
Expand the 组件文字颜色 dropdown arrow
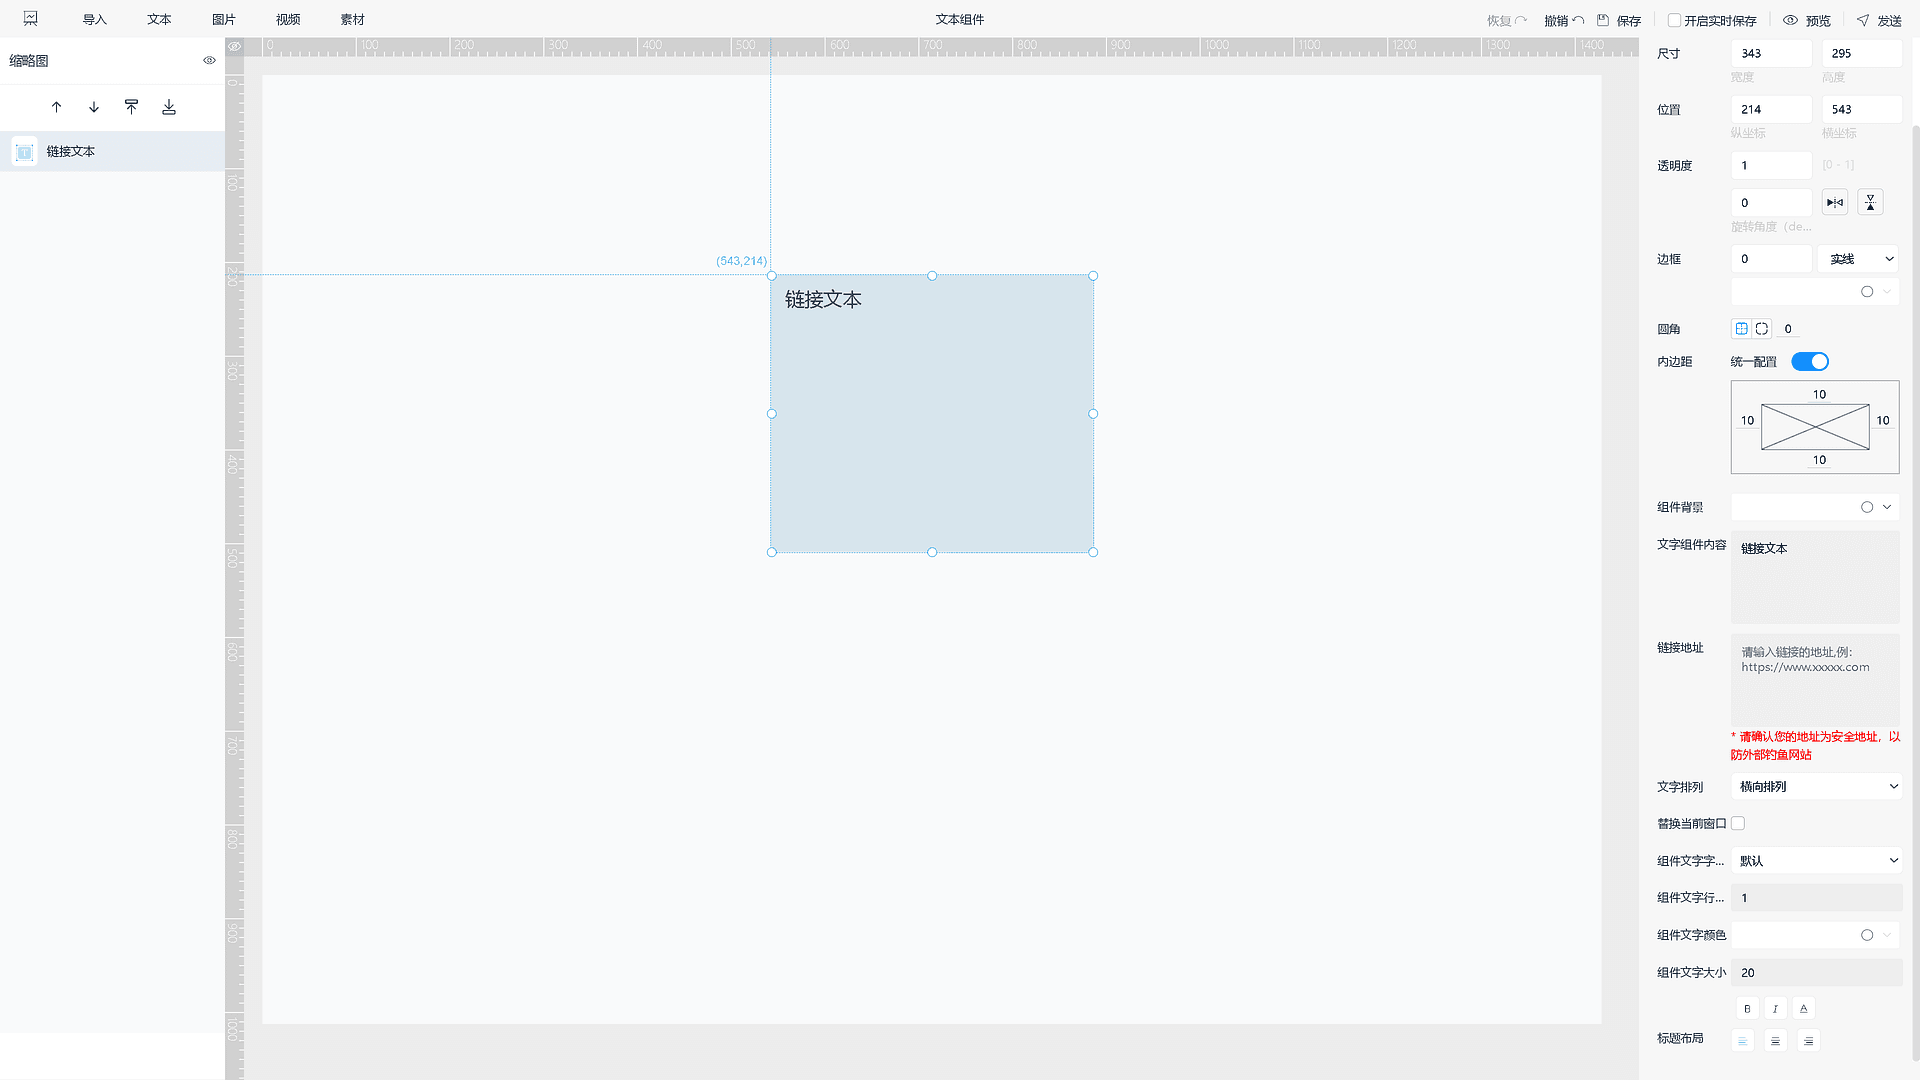(x=1887, y=936)
